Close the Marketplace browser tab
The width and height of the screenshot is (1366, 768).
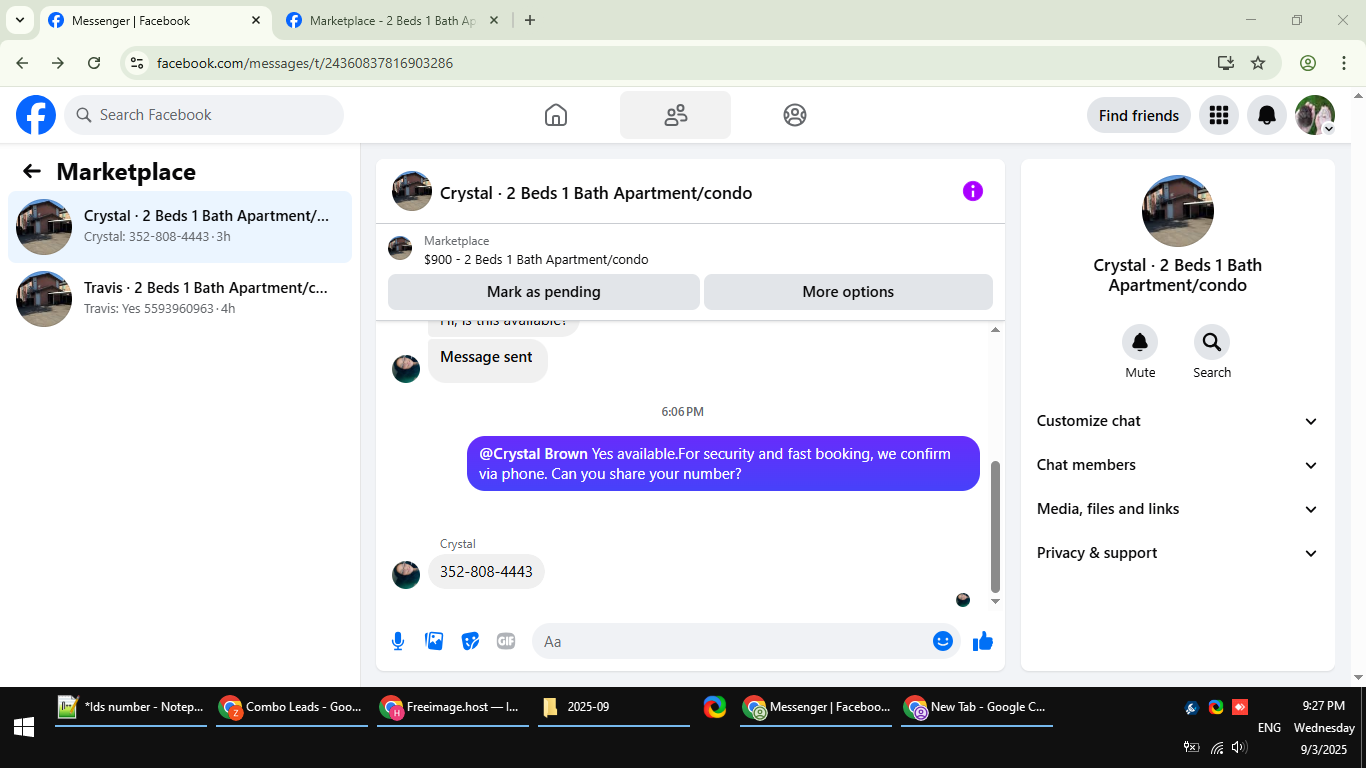(x=493, y=20)
